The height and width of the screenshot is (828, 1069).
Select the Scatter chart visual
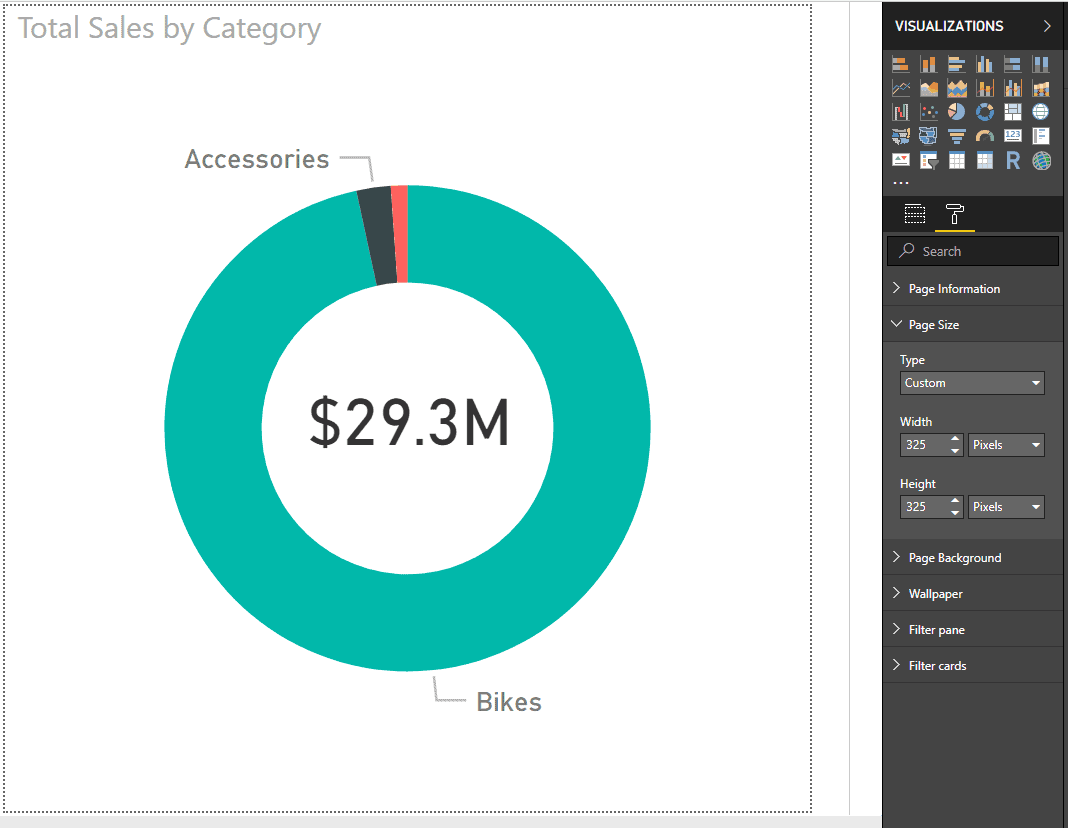pyautogui.click(x=929, y=112)
